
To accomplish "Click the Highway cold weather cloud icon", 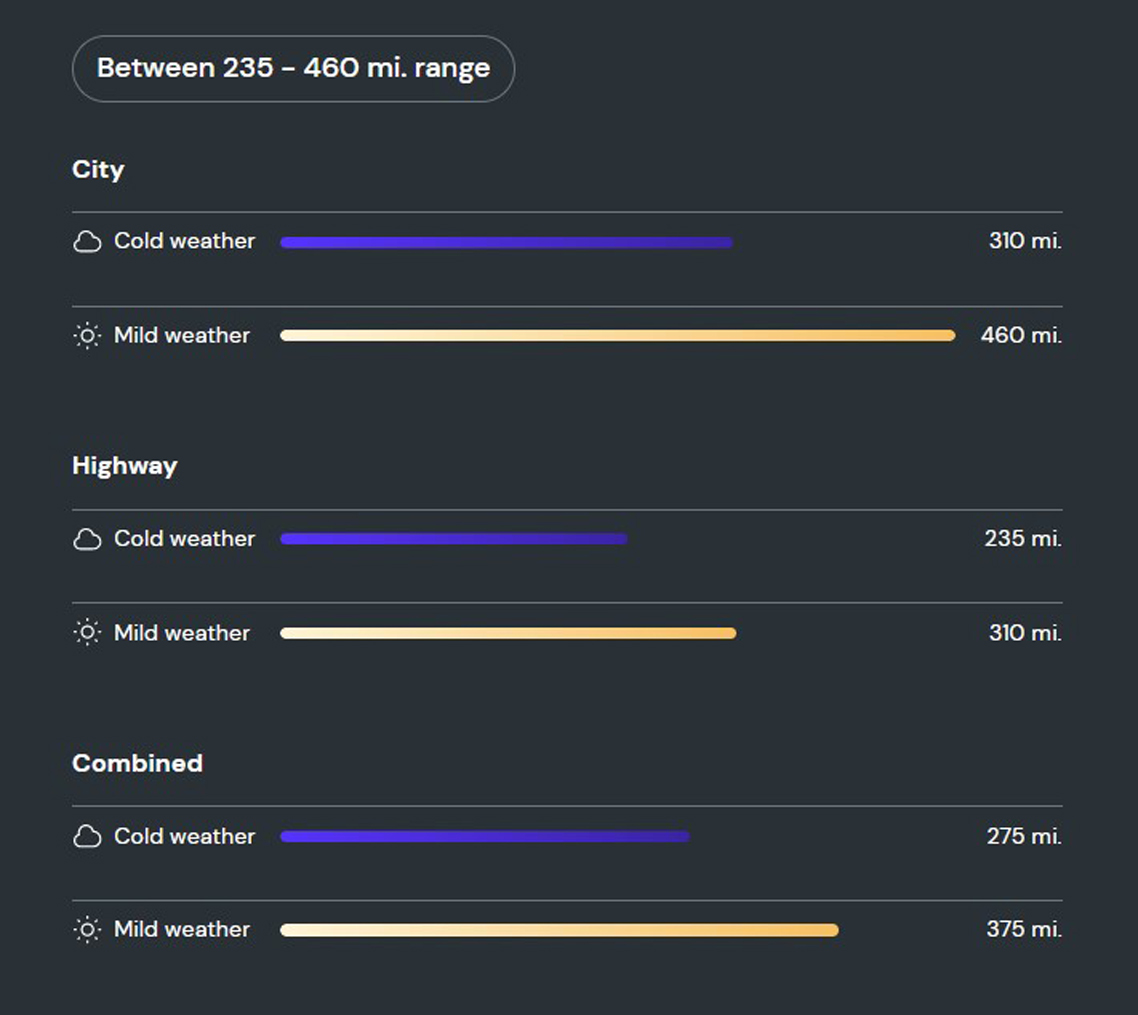I will pyautogui.click(x=88, y=538).
